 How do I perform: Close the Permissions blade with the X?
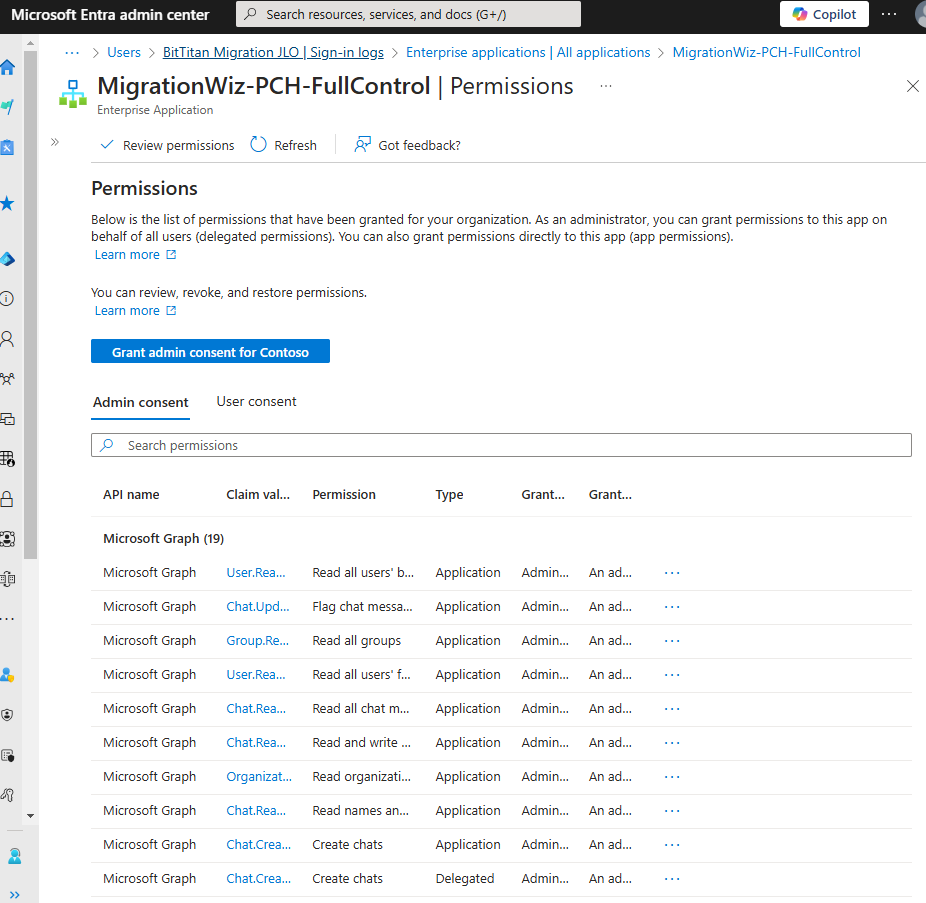pos(912,86)
